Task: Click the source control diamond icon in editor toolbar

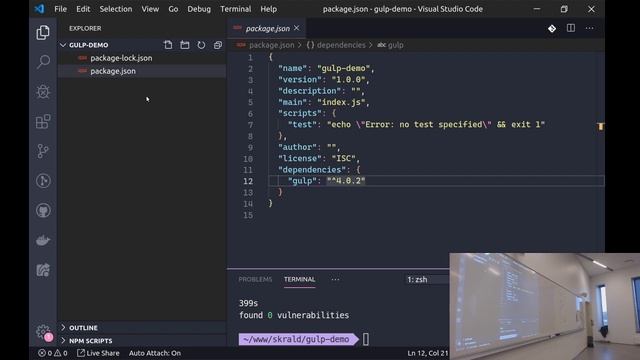Action: pyautogui.click(x=552, y=29)
